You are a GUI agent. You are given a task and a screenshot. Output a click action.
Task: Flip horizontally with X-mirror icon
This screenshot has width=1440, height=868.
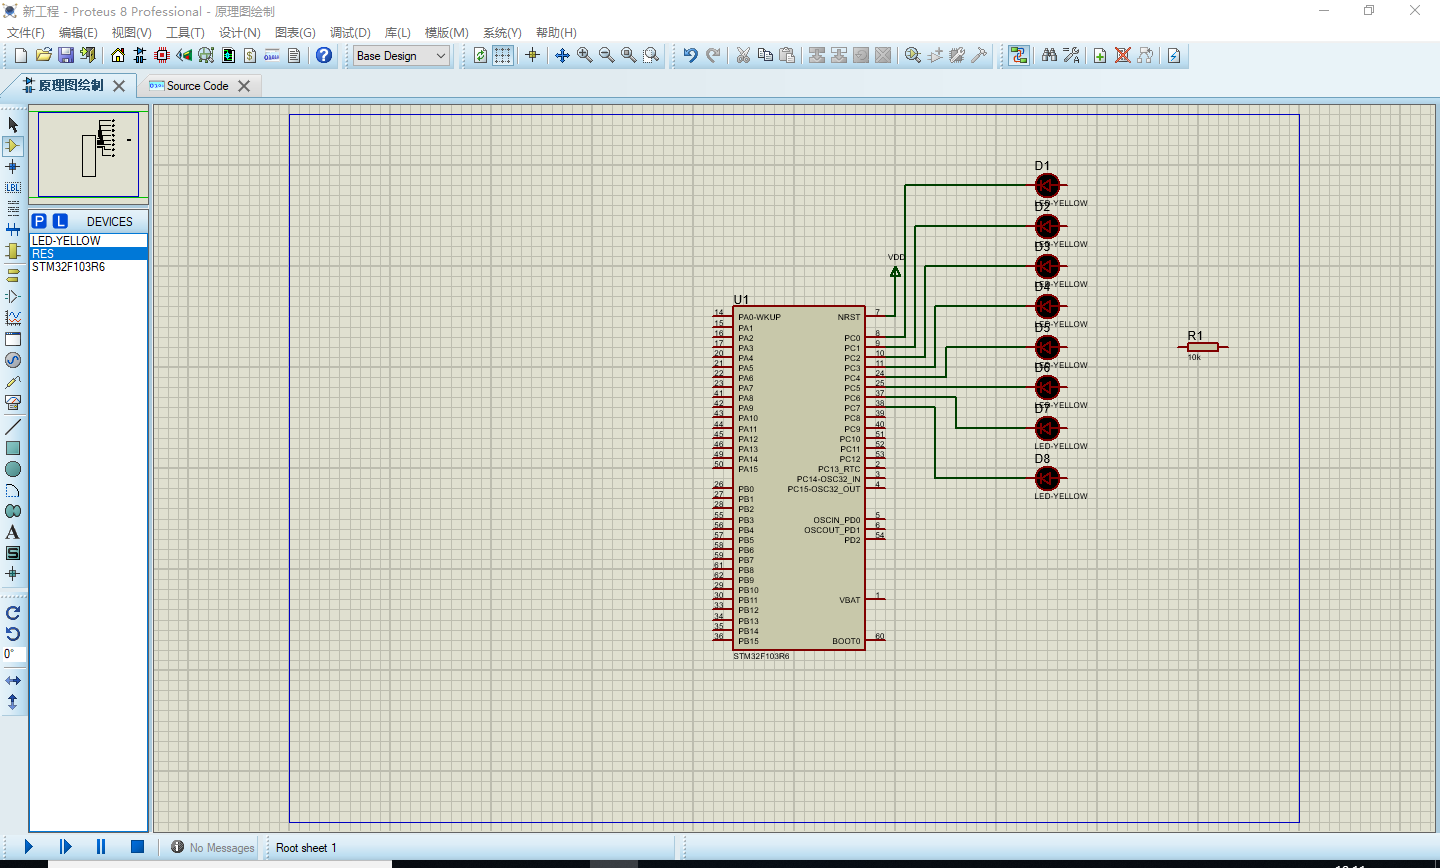(13, 680)
